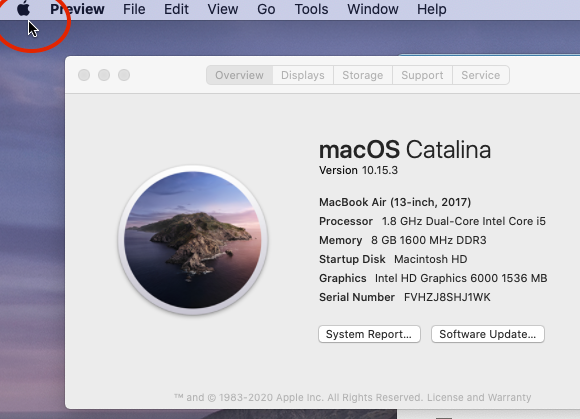Screen dimensions: 580x419
Task: Open the File menu
Action: [134, 9]
